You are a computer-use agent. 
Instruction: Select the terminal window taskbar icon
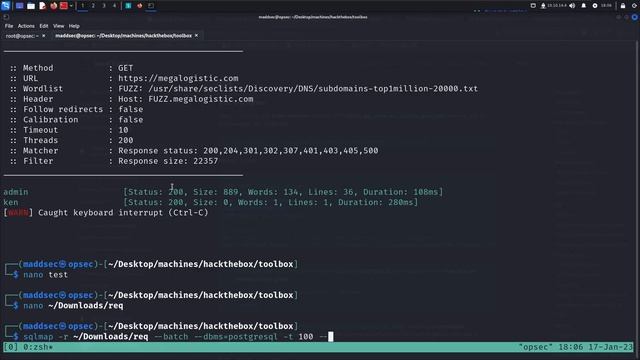coord(151,6)
